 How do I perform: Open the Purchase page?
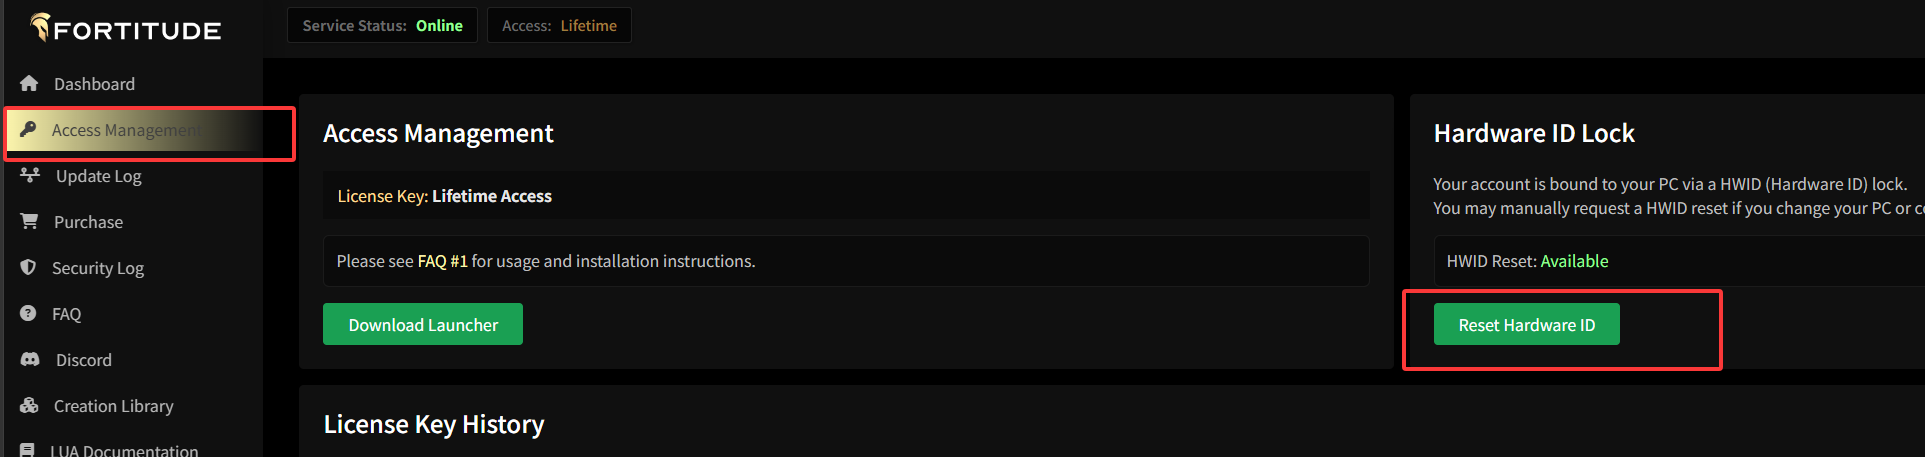pos(88,222)
